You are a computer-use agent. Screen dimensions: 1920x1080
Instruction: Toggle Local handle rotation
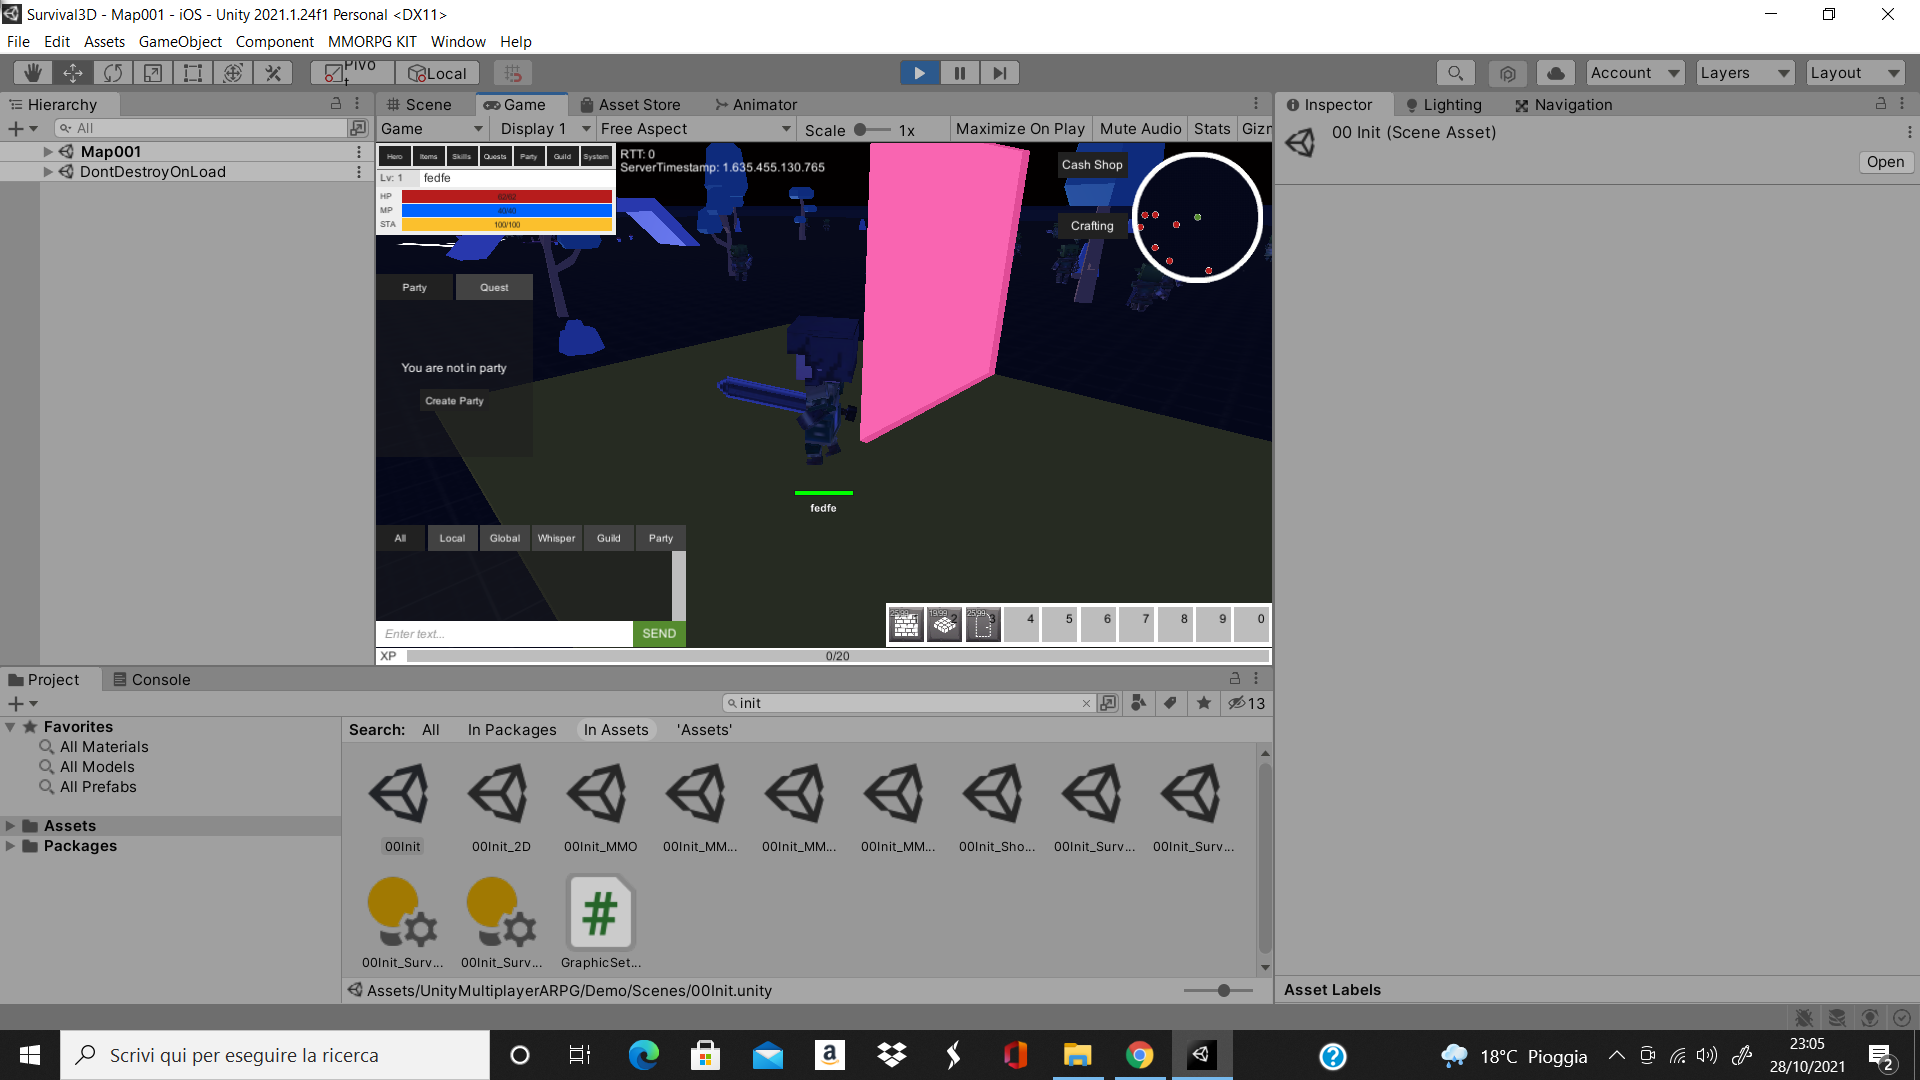tap(437, 73)
